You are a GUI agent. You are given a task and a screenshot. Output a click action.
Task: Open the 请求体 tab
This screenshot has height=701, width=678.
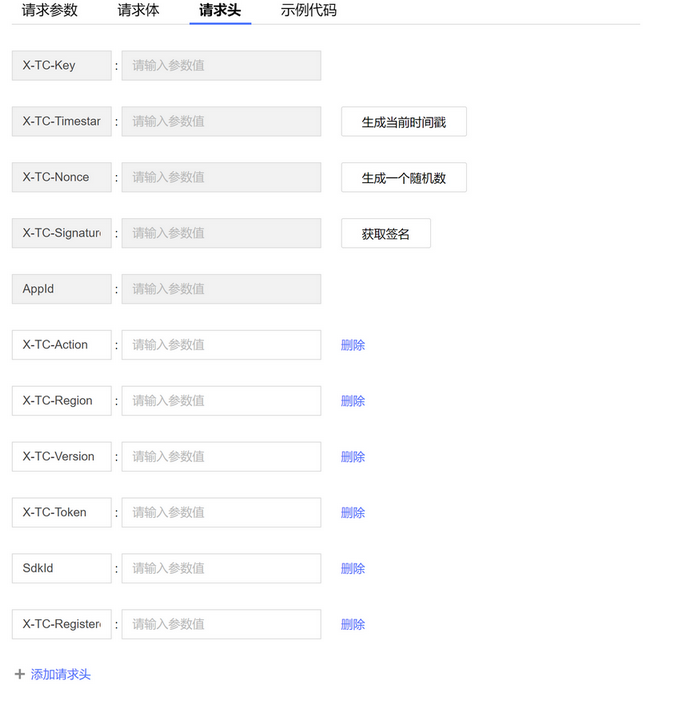click(x=138, y=10)
